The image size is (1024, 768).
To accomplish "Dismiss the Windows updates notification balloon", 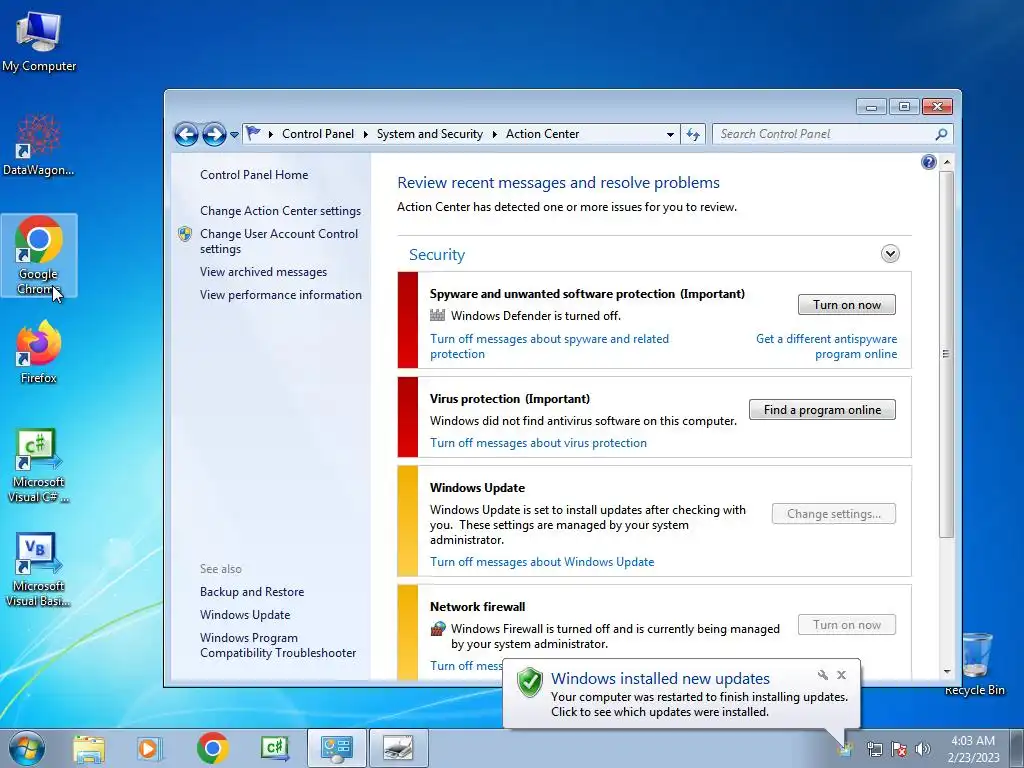I will coord(842,675).
